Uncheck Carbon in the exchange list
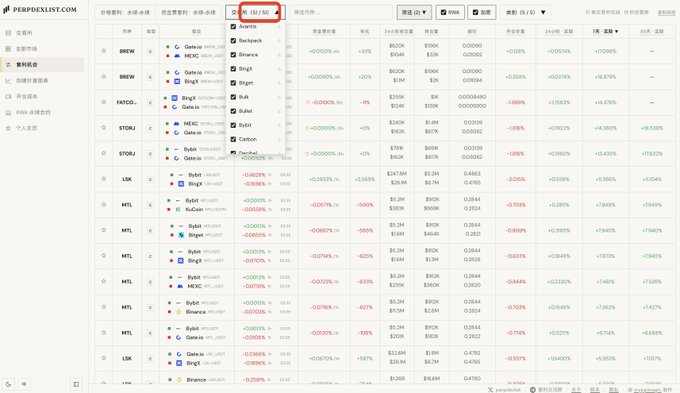The image size is (680, 393). click(x=233, y=139)
